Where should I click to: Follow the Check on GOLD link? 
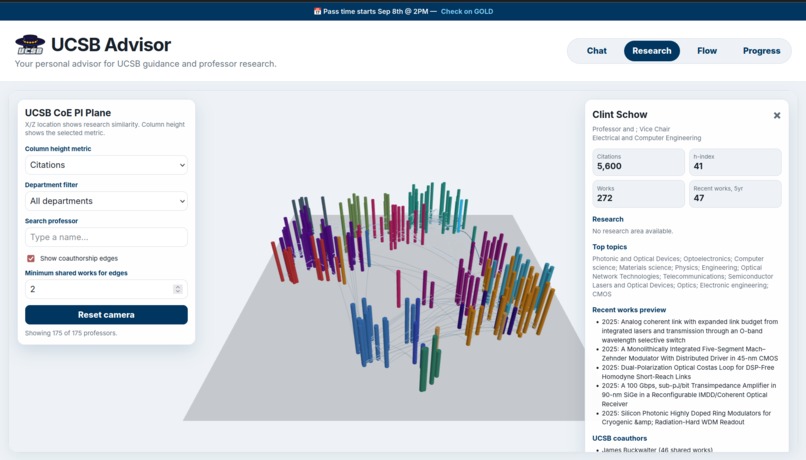click(x=467, y=11)
